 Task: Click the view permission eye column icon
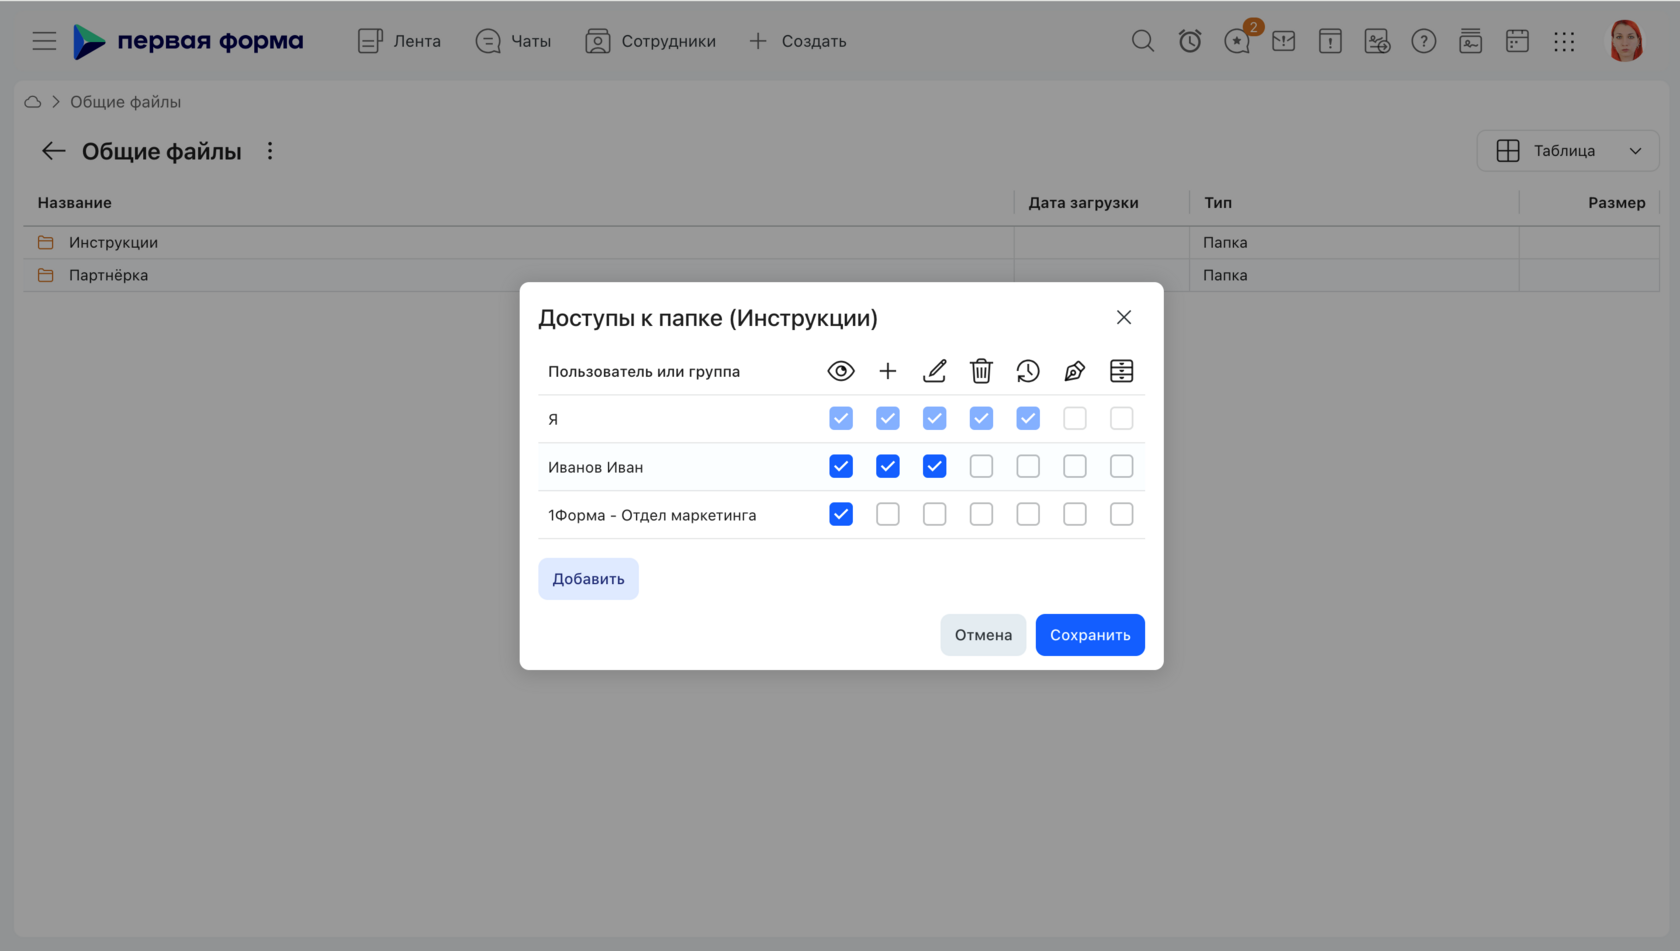coord(841,371)
